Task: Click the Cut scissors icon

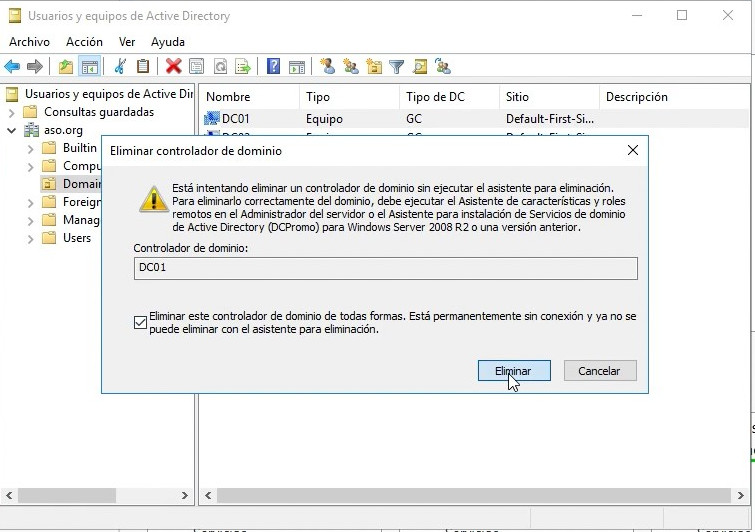Action: [x=120, y=67]
